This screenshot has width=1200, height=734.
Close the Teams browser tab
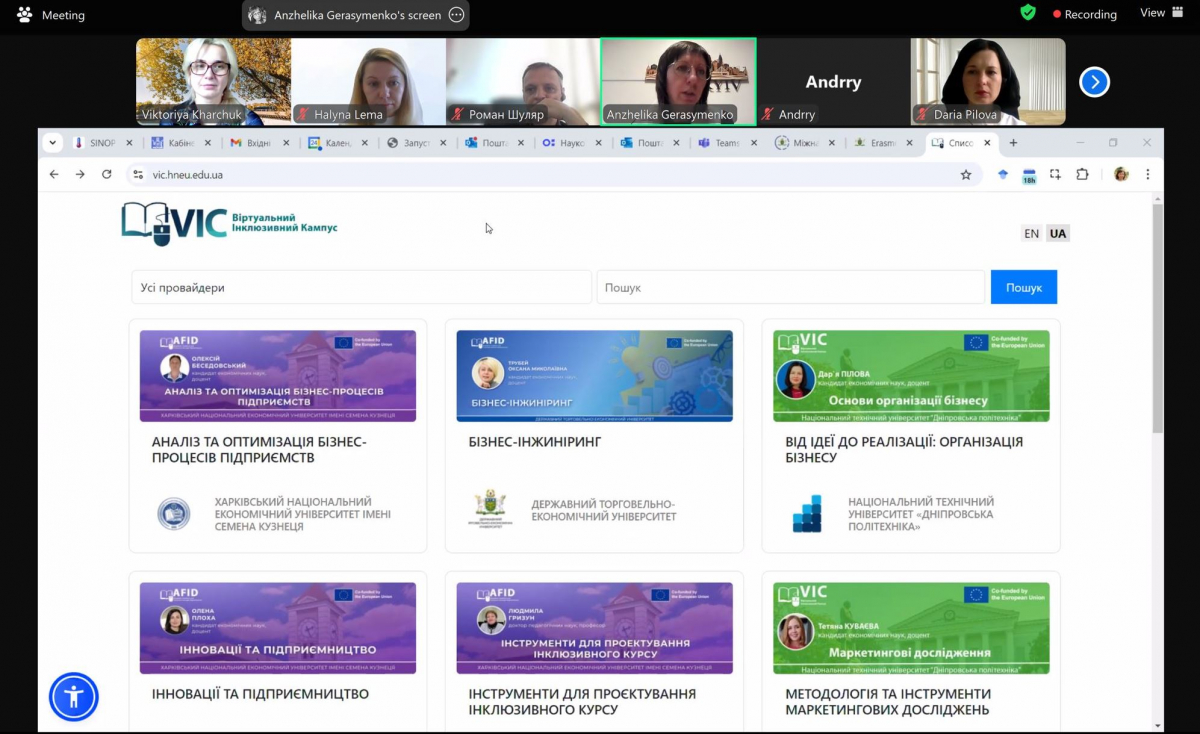[x=753, y=143]
